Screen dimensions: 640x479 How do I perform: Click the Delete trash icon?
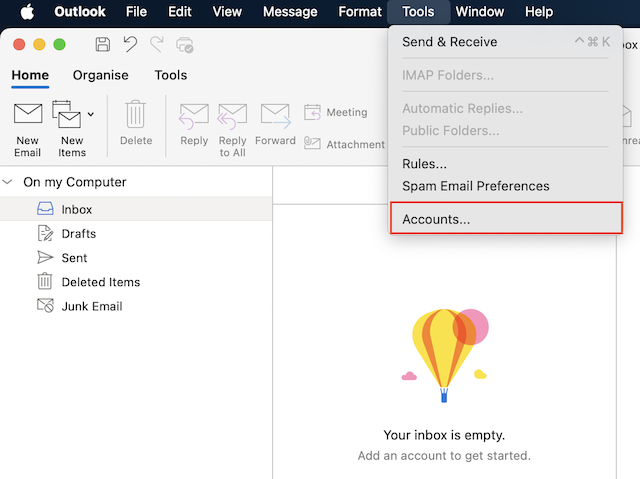(136, 114)
